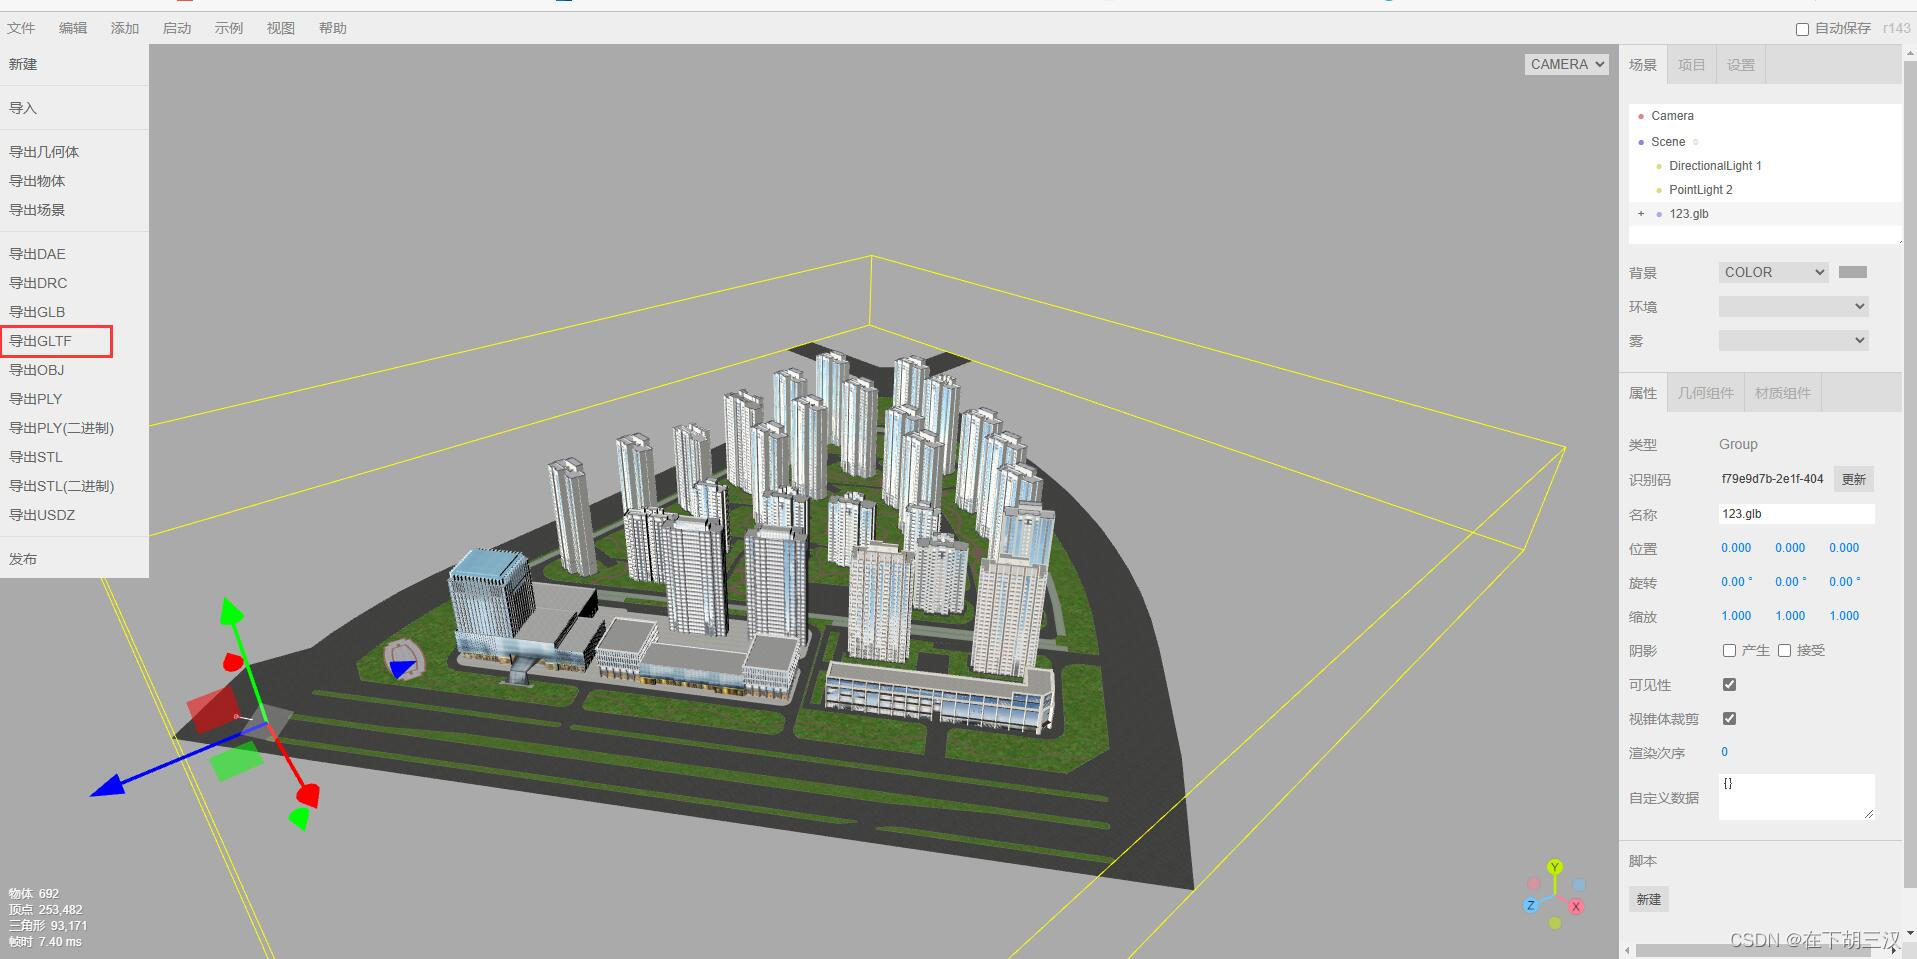1917x959 pixels.
Task: Click the colored dot beside Camera in the outliner
Action: pyautogui.click(x=1641, y=117)
